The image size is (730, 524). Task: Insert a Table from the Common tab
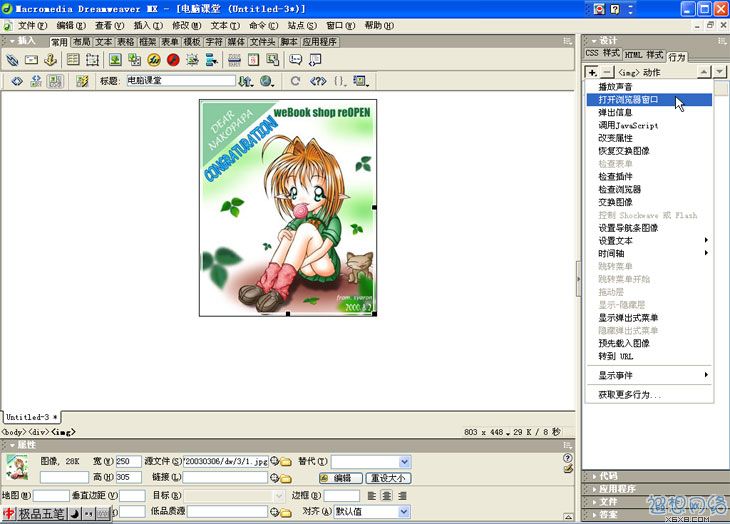[x=73, y=60]
